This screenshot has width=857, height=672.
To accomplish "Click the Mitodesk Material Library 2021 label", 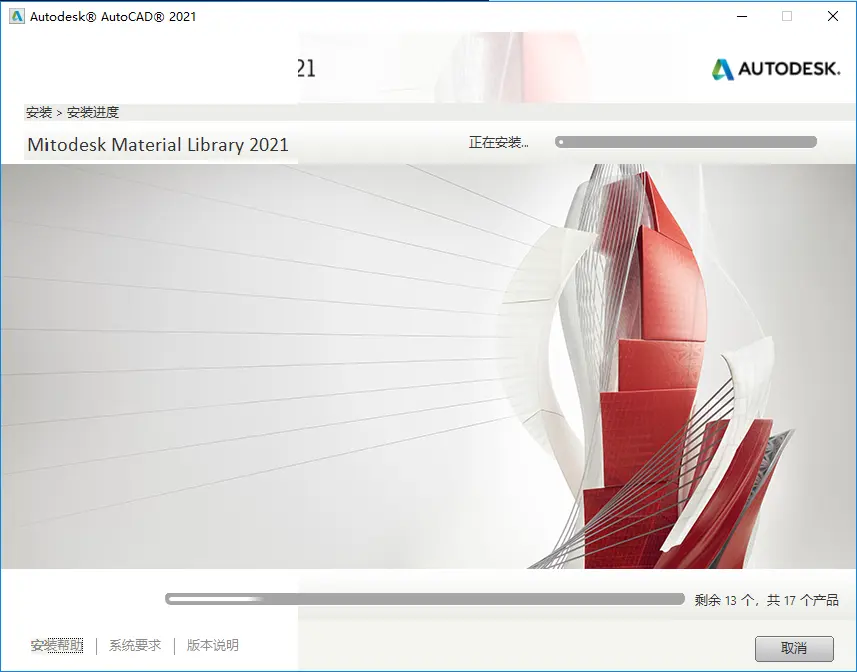I will click(x=158, y=145).
